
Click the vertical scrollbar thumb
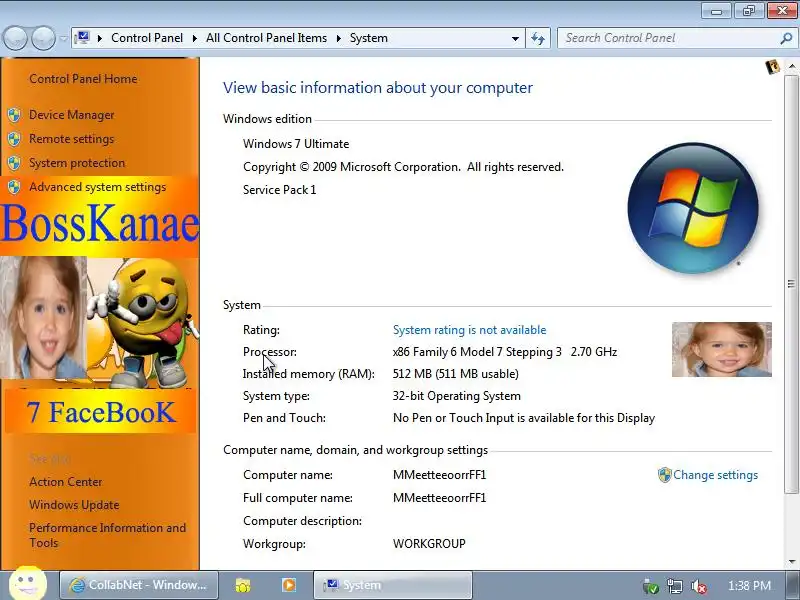coord(792,284)
